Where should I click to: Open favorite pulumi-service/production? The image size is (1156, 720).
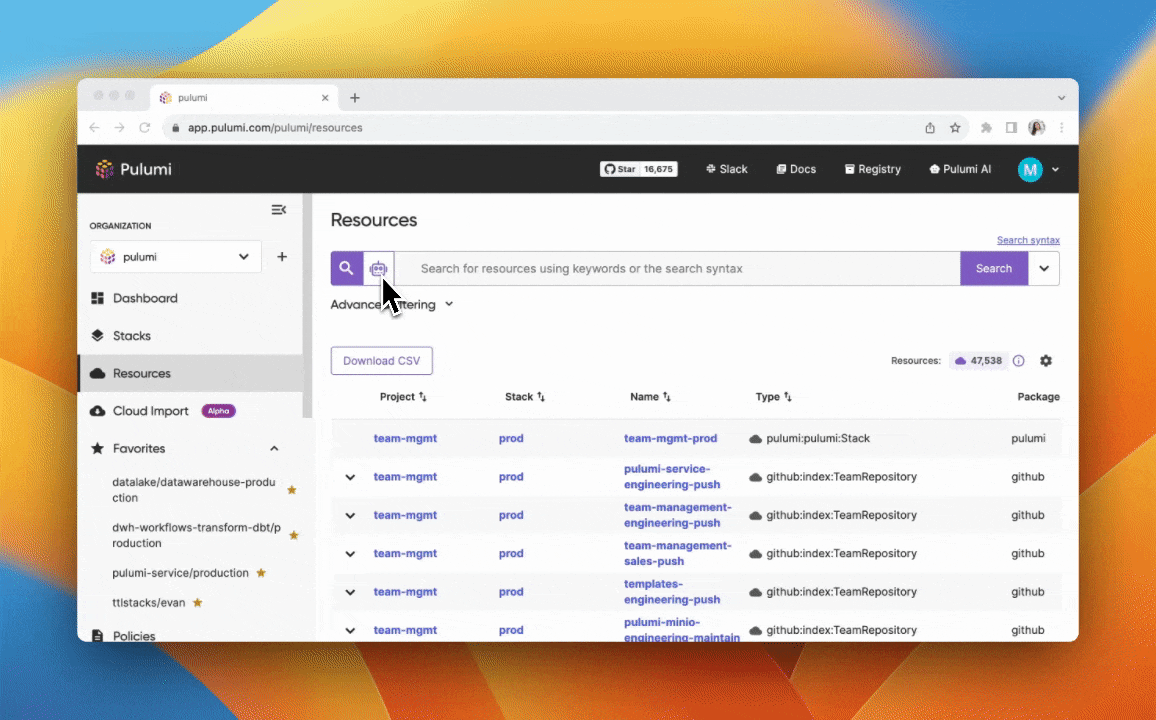click(181, 573)
